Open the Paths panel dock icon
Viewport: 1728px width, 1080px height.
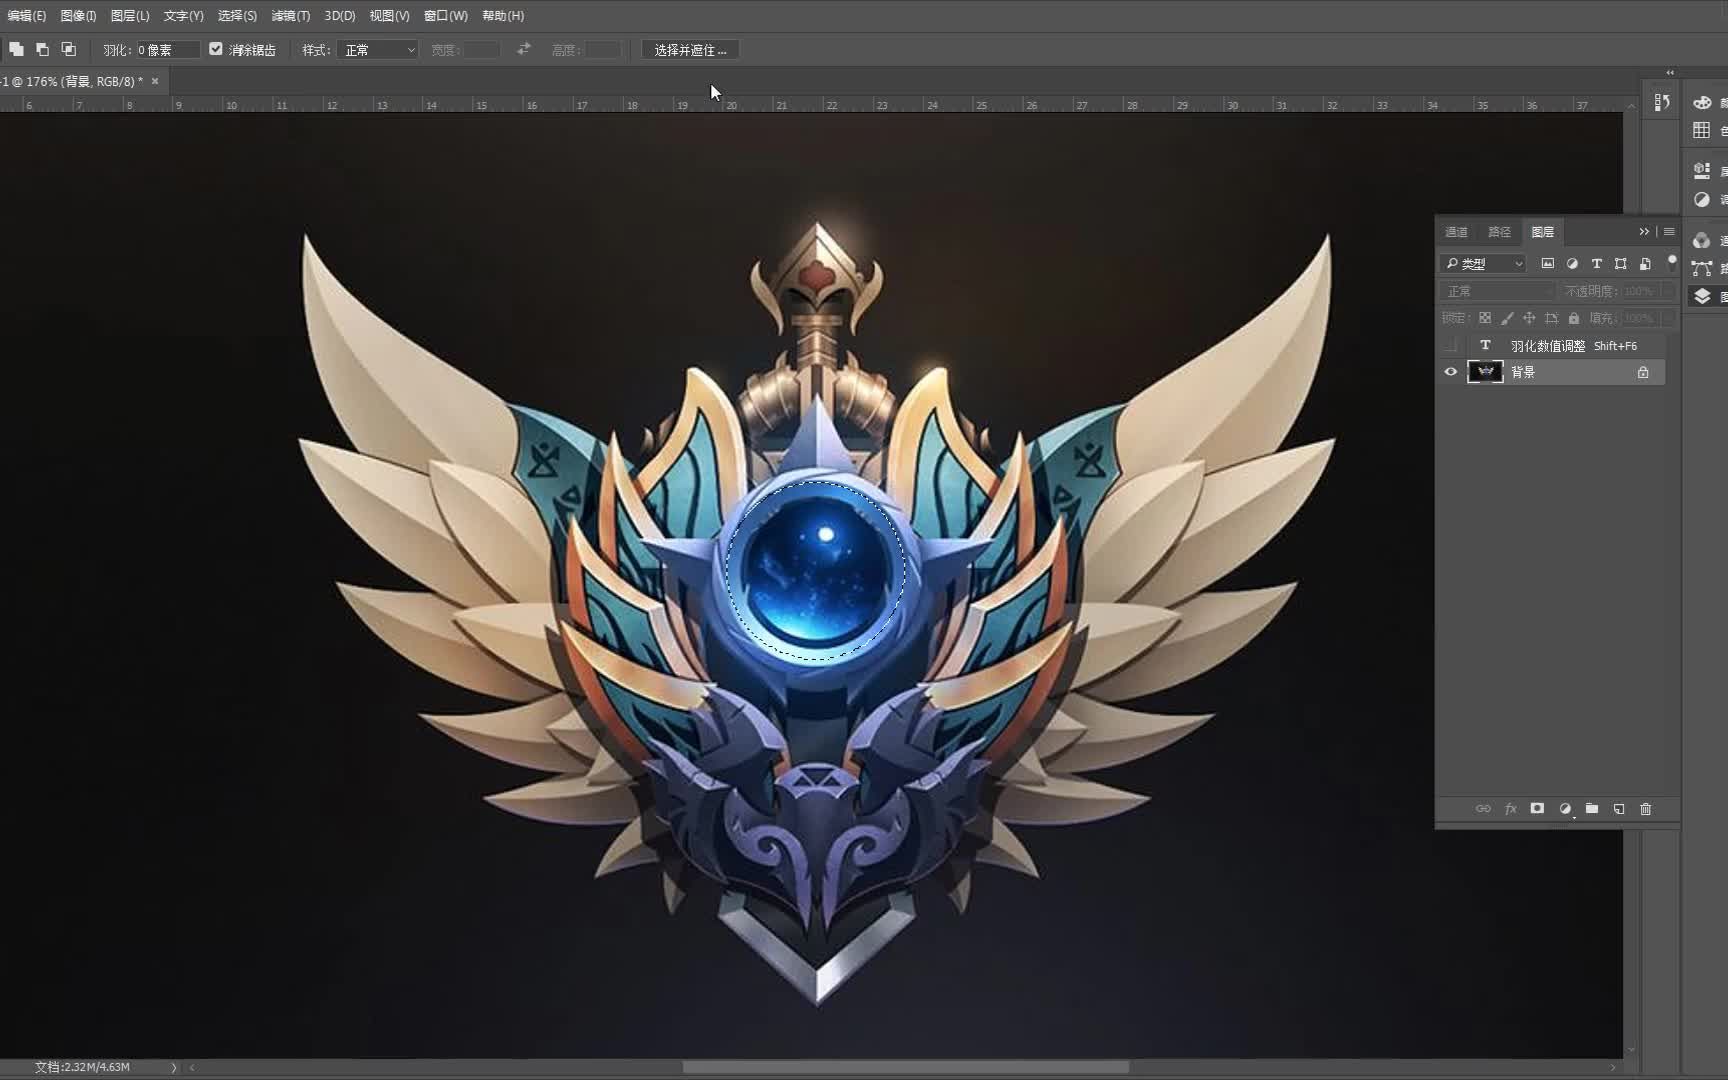[1702, 268]
